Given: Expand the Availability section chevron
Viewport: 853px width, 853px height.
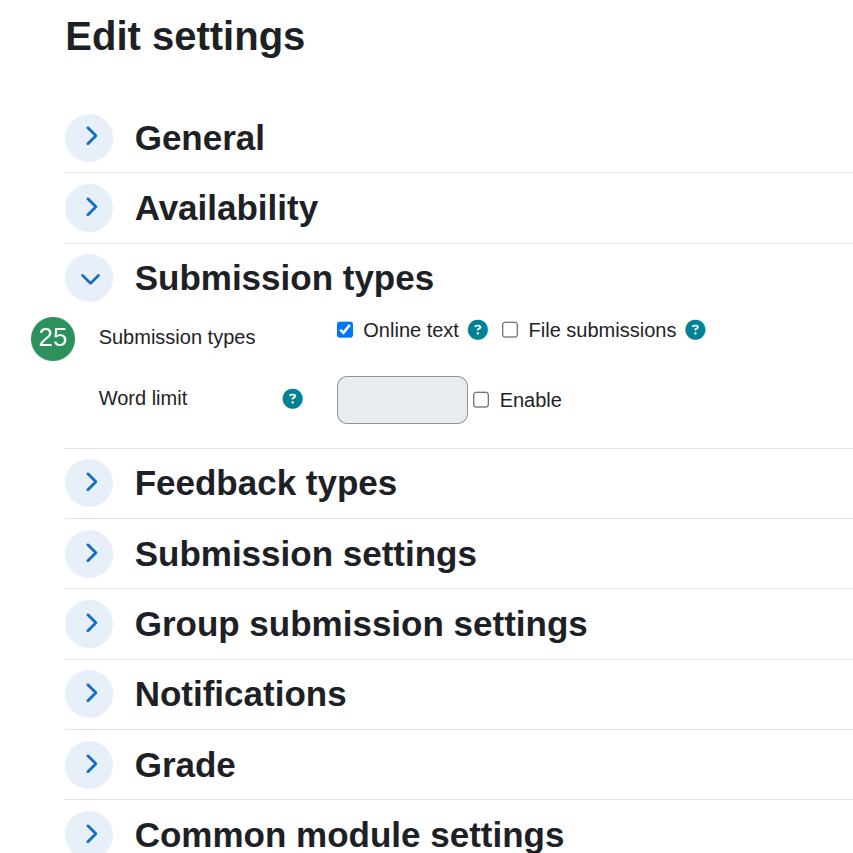Looking at the screenshot, I should 89,208.
